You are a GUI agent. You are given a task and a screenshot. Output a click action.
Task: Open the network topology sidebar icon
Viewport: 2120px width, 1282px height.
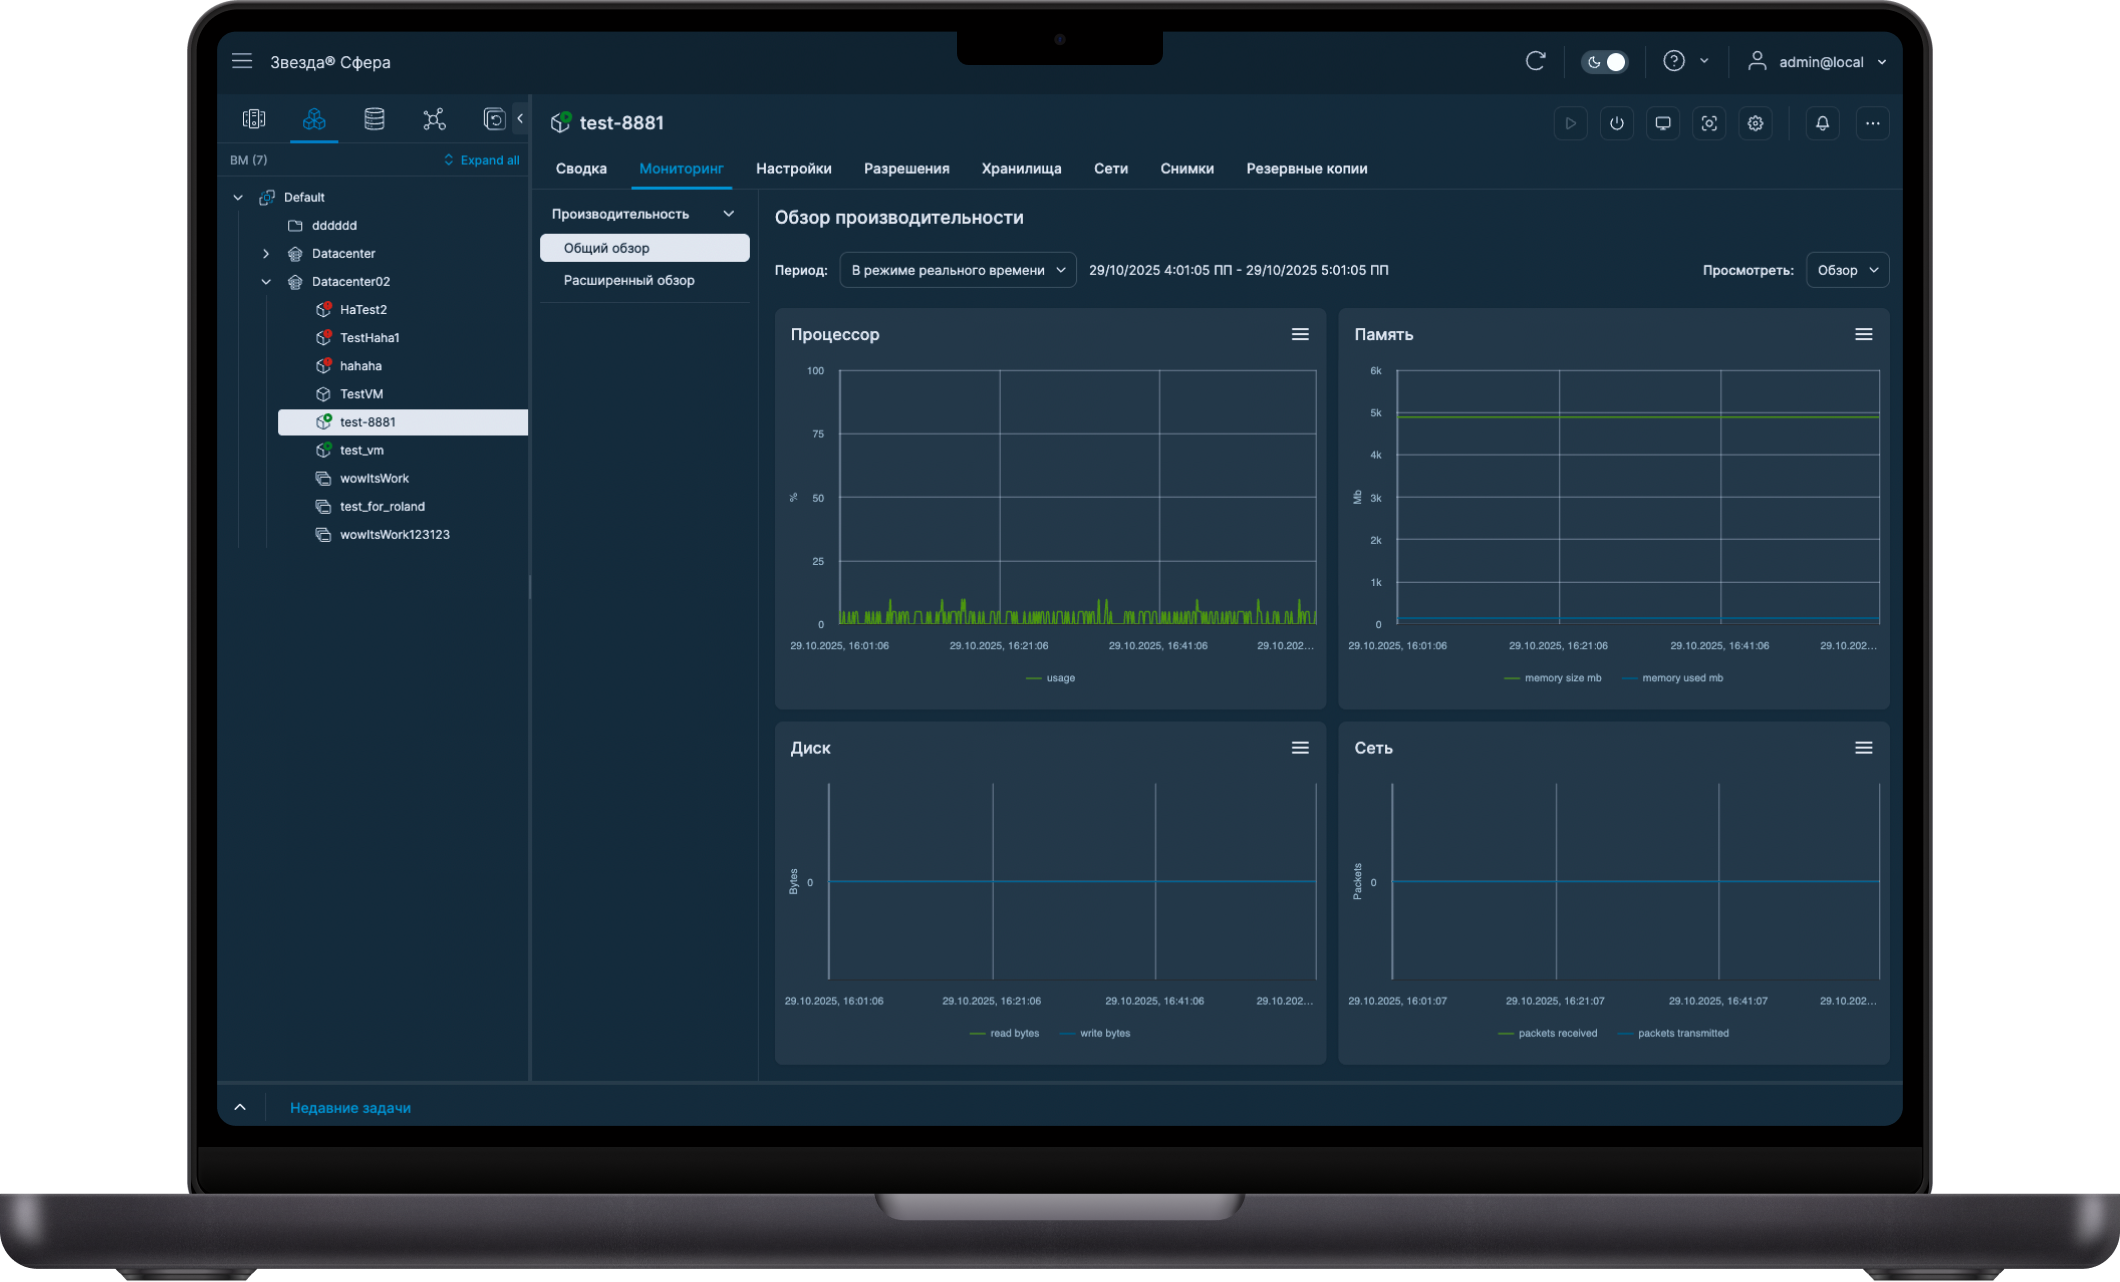pyautogui.click(x=434, y=120)
